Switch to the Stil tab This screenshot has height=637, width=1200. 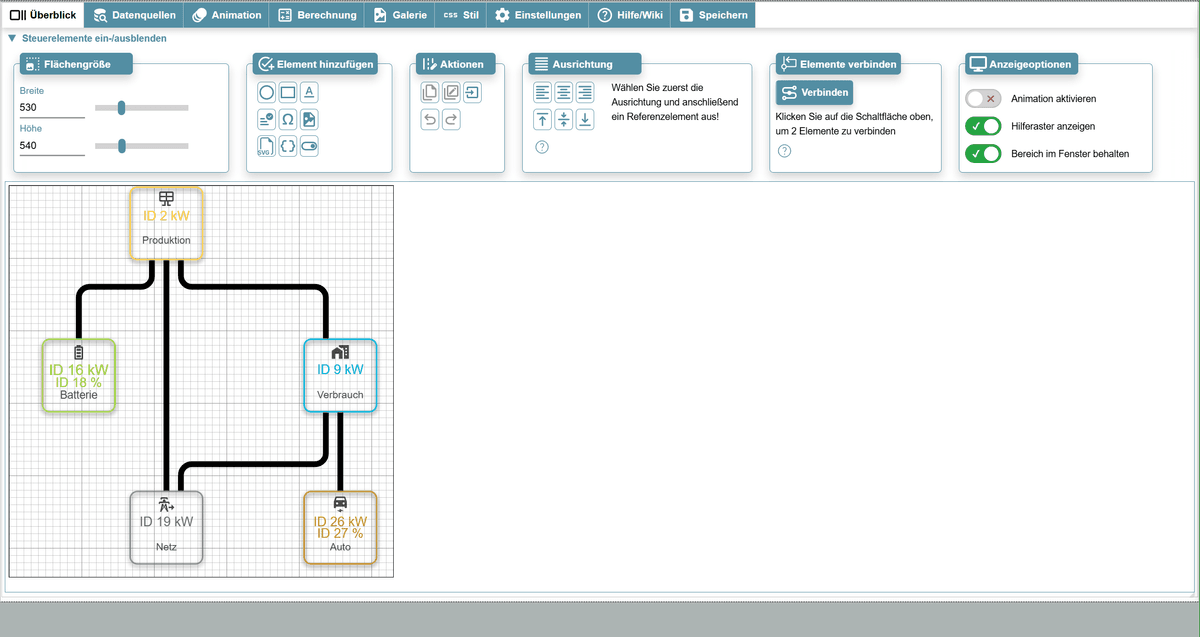[461, 15]
